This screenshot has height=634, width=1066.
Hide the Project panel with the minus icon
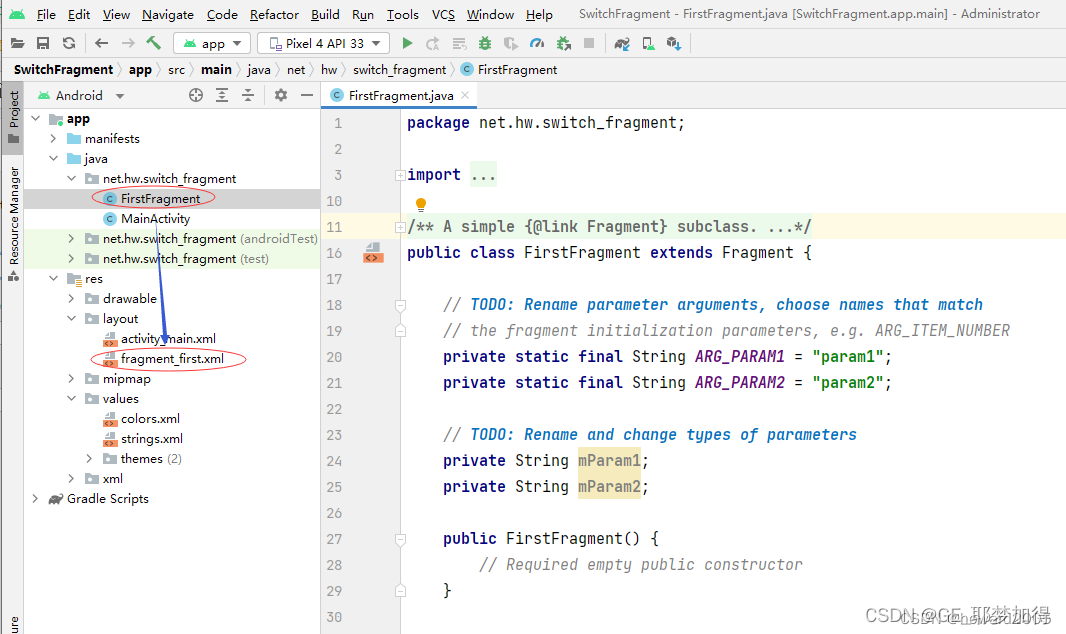point(307,95)
